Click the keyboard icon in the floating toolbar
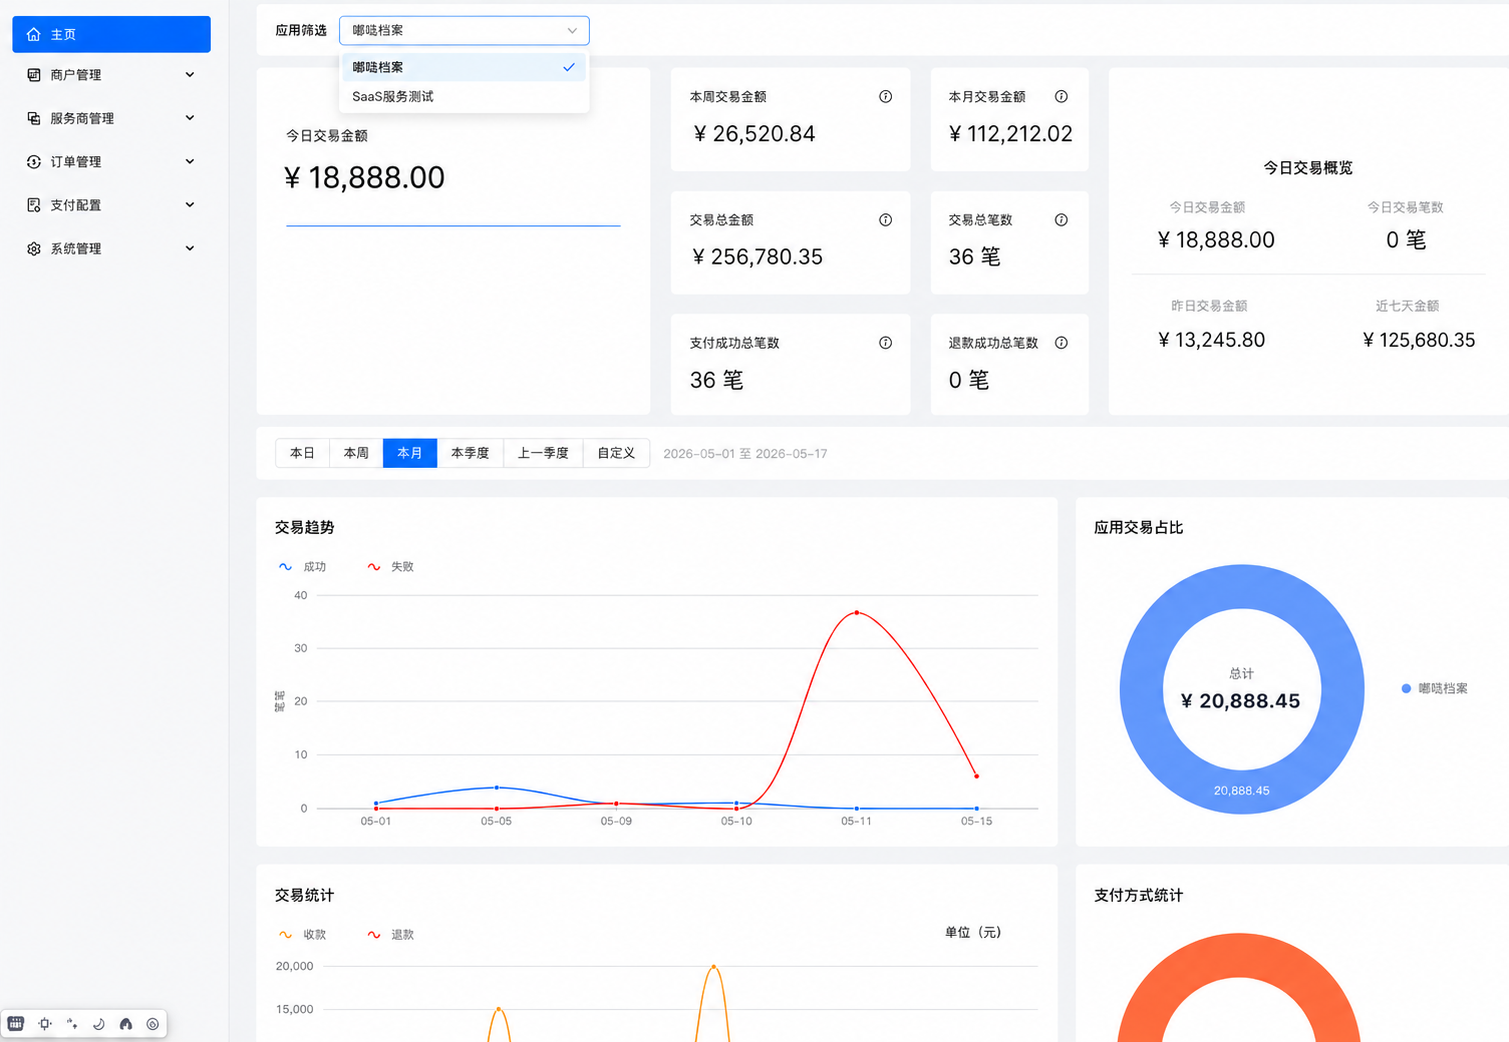Screen dimensions: 1509x1042 [16, 1024]
